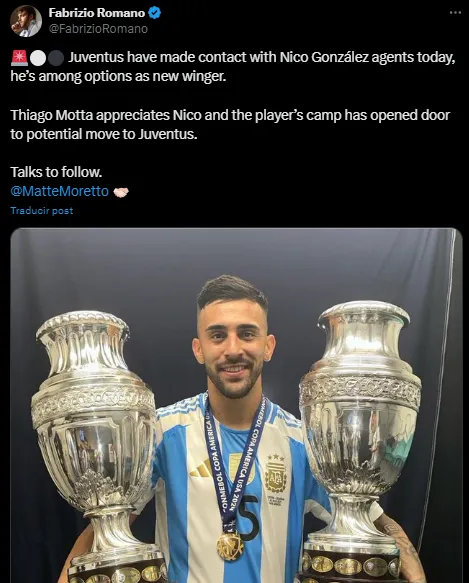Open the @FabrizioRomano handle link
This screenshot has width=469, height=583.
[98, 29]
